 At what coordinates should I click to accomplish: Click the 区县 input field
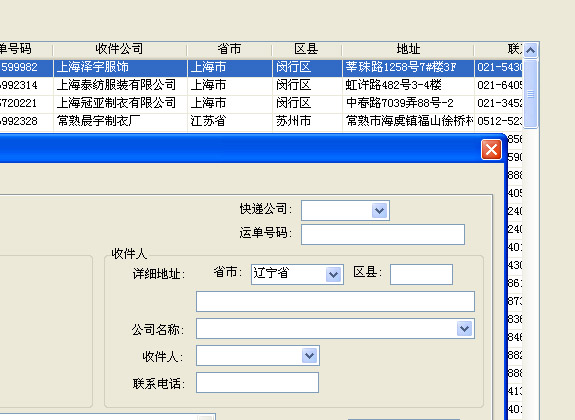[421, 274]
